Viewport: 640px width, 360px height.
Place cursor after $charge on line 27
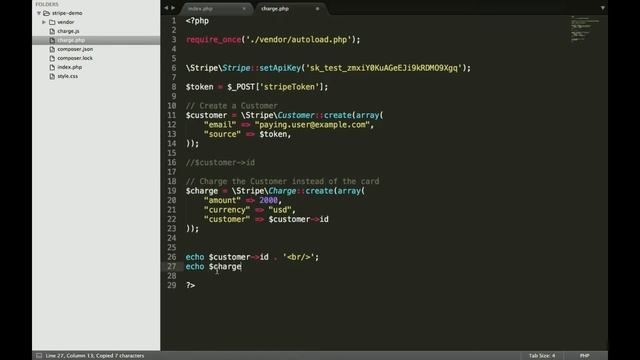[242, 267]
